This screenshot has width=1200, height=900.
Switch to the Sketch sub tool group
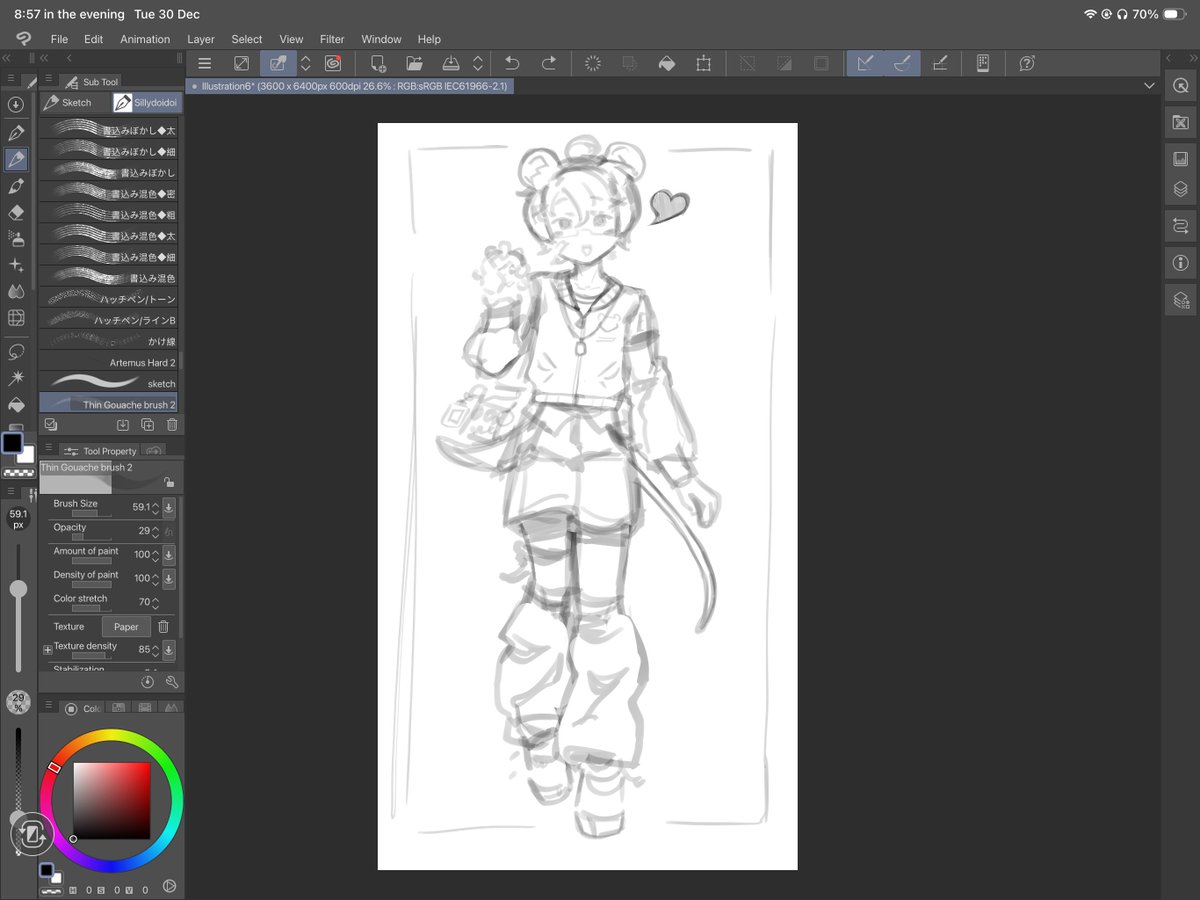point(75,102)
